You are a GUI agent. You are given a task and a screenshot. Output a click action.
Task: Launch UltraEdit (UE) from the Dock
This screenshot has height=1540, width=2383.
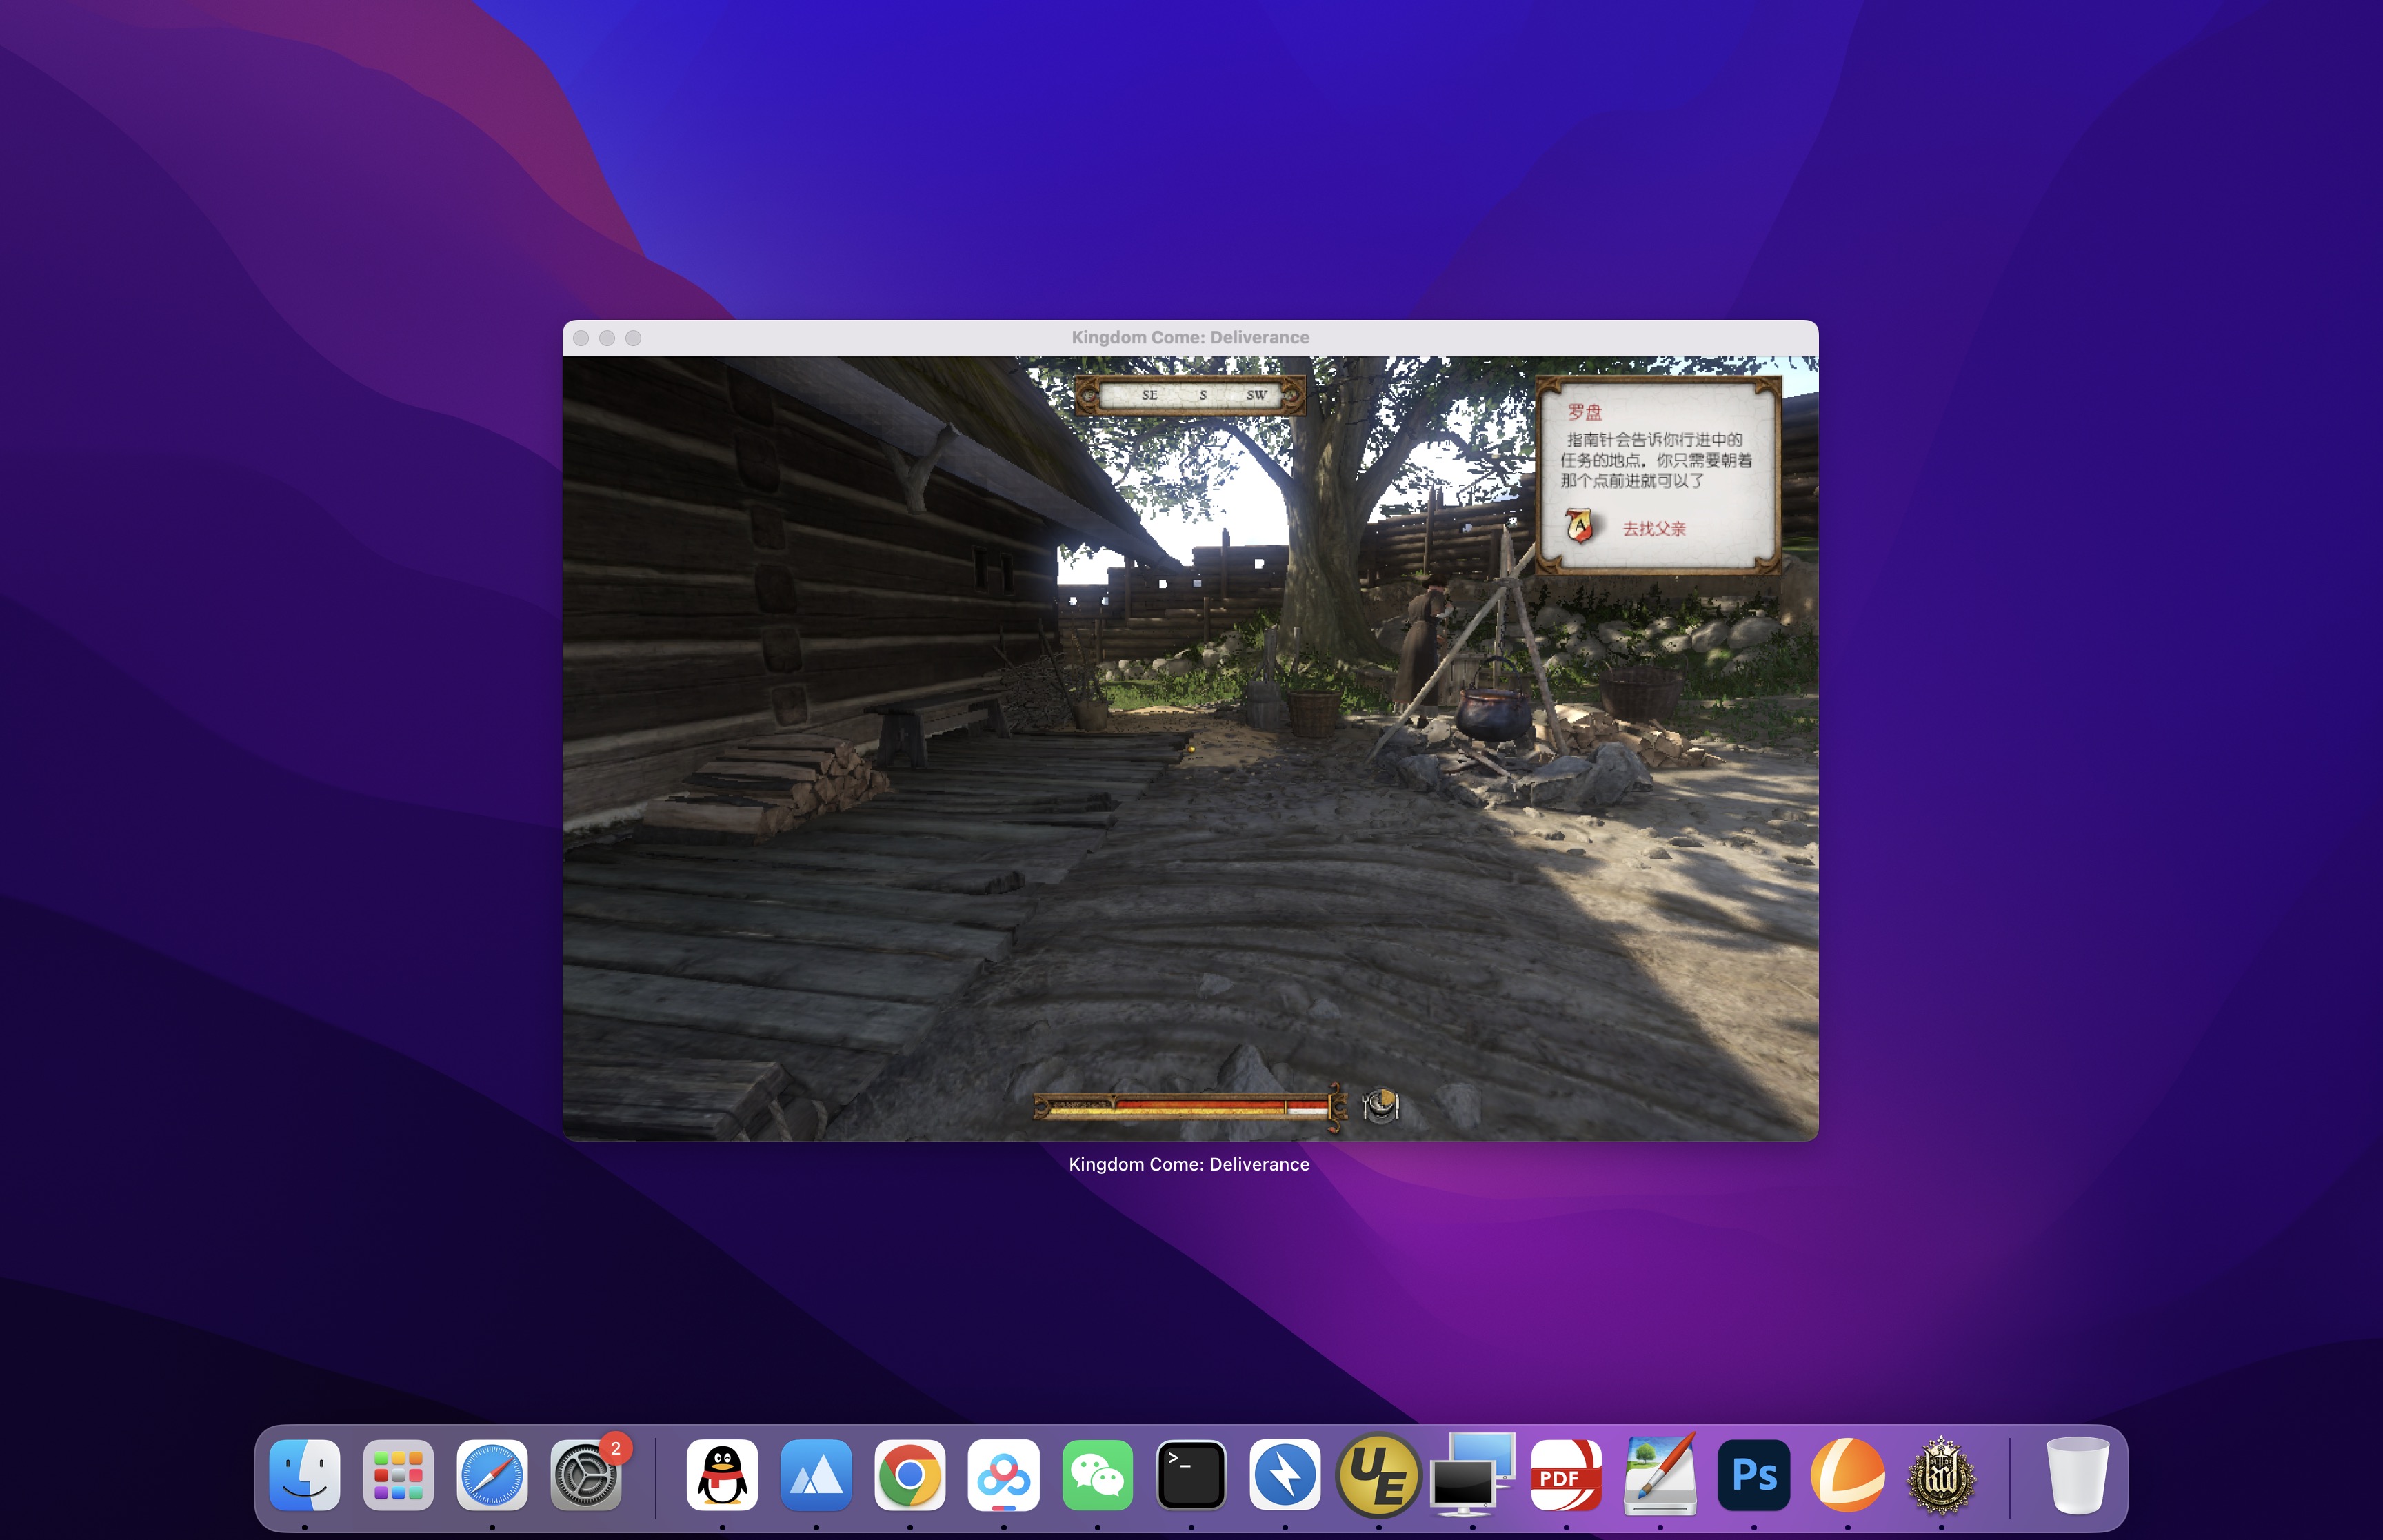[1378, 1475]
